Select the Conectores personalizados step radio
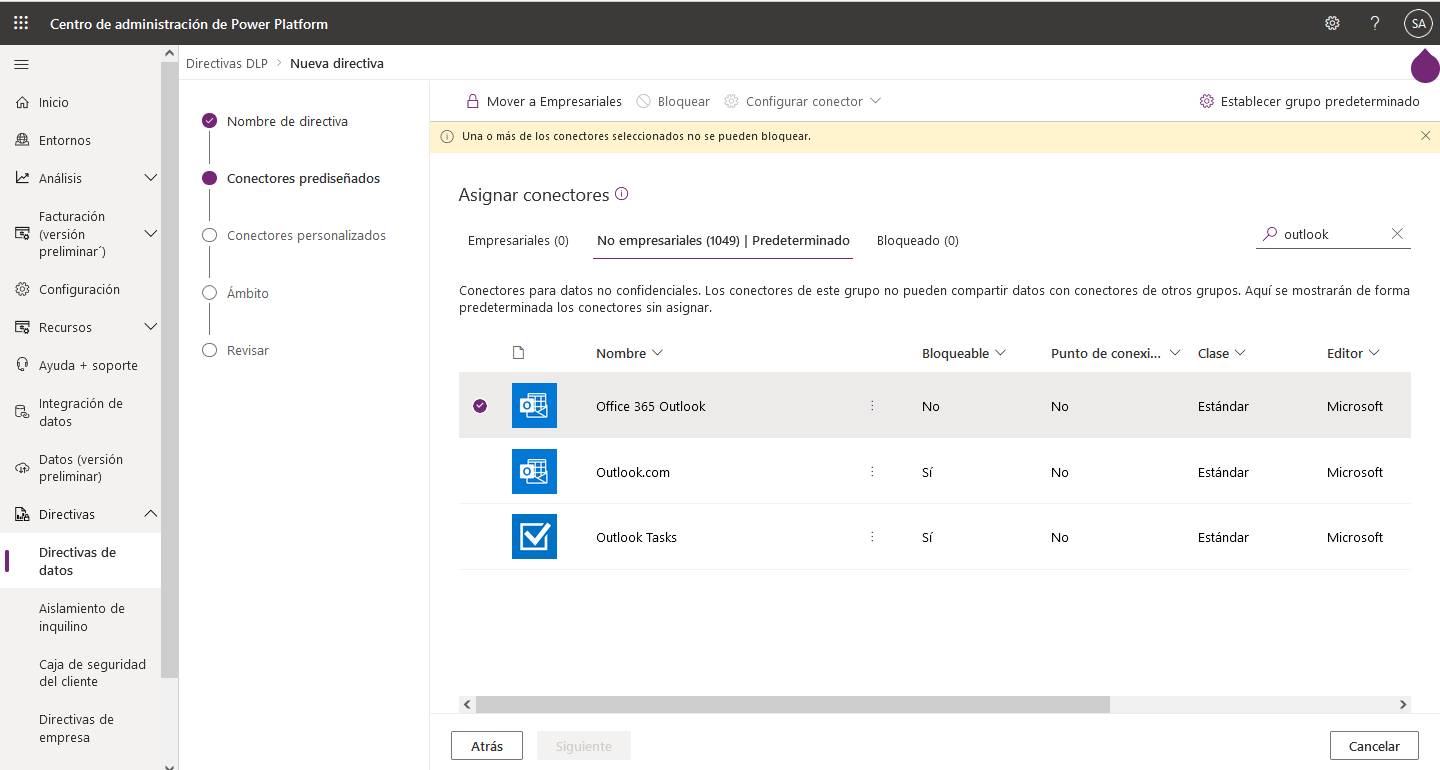The width and height of the screenshot is (1440, 770). click(x=209, y=235)
